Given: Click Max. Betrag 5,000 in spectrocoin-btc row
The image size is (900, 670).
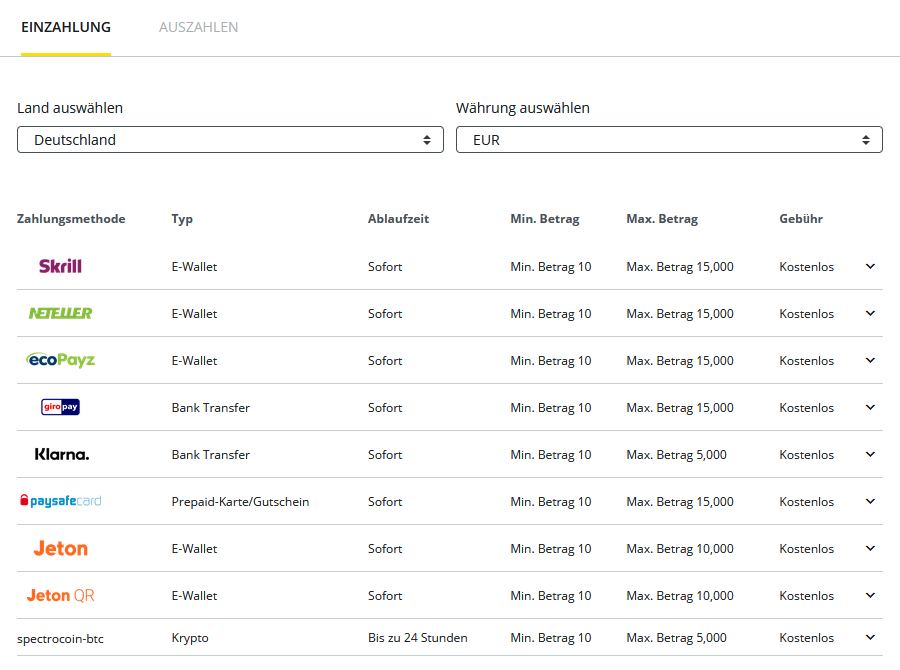Looking at the screenshot, I should tap(676, 638).
